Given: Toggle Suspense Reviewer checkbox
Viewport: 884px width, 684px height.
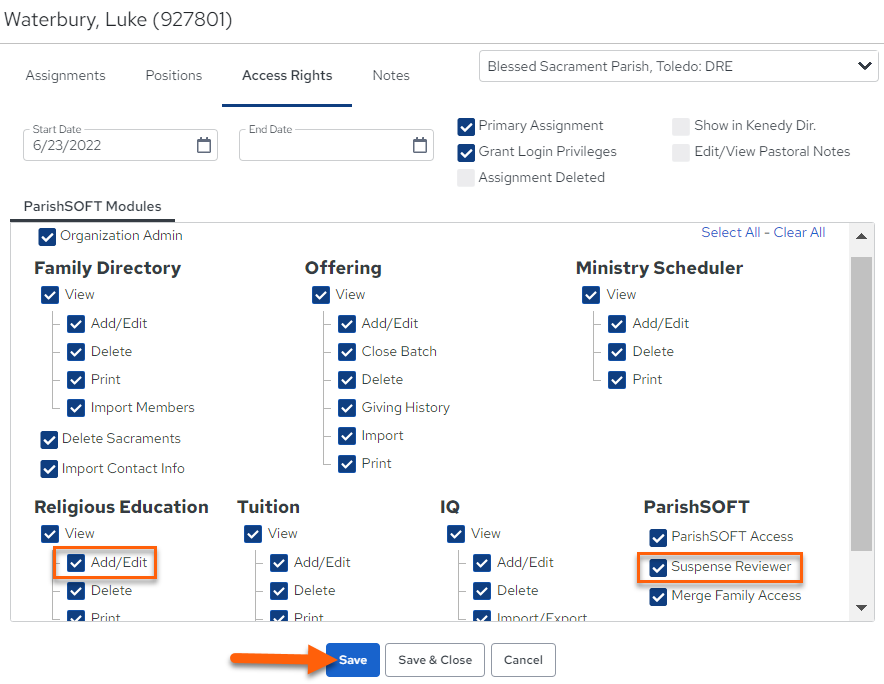Looking at the screenshot, I should (658, 567).
